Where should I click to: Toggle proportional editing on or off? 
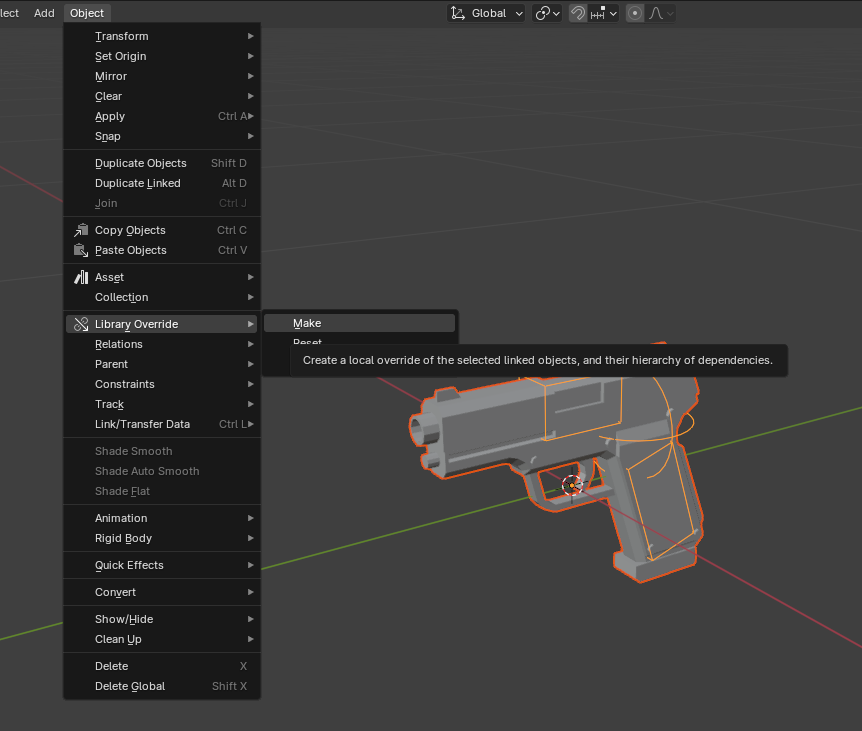point(635,13)
